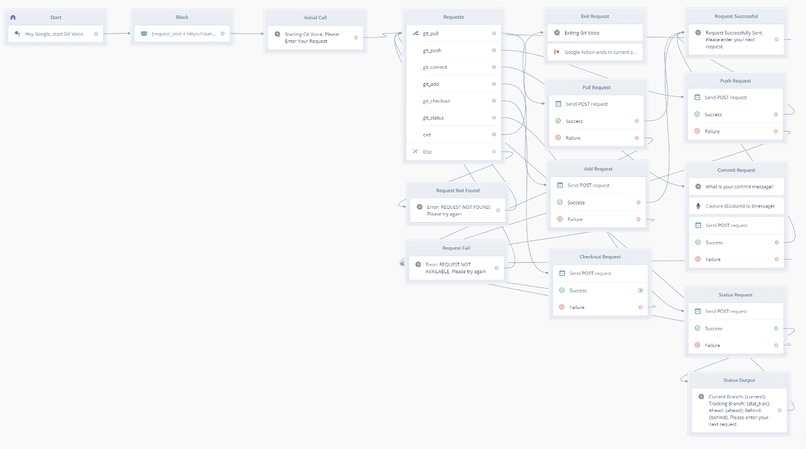The height and width of the screenshot is (449, 806).
Task: Click the speak icon in Request Fail block
Action: pyautogui.click(x=418, y=264)
